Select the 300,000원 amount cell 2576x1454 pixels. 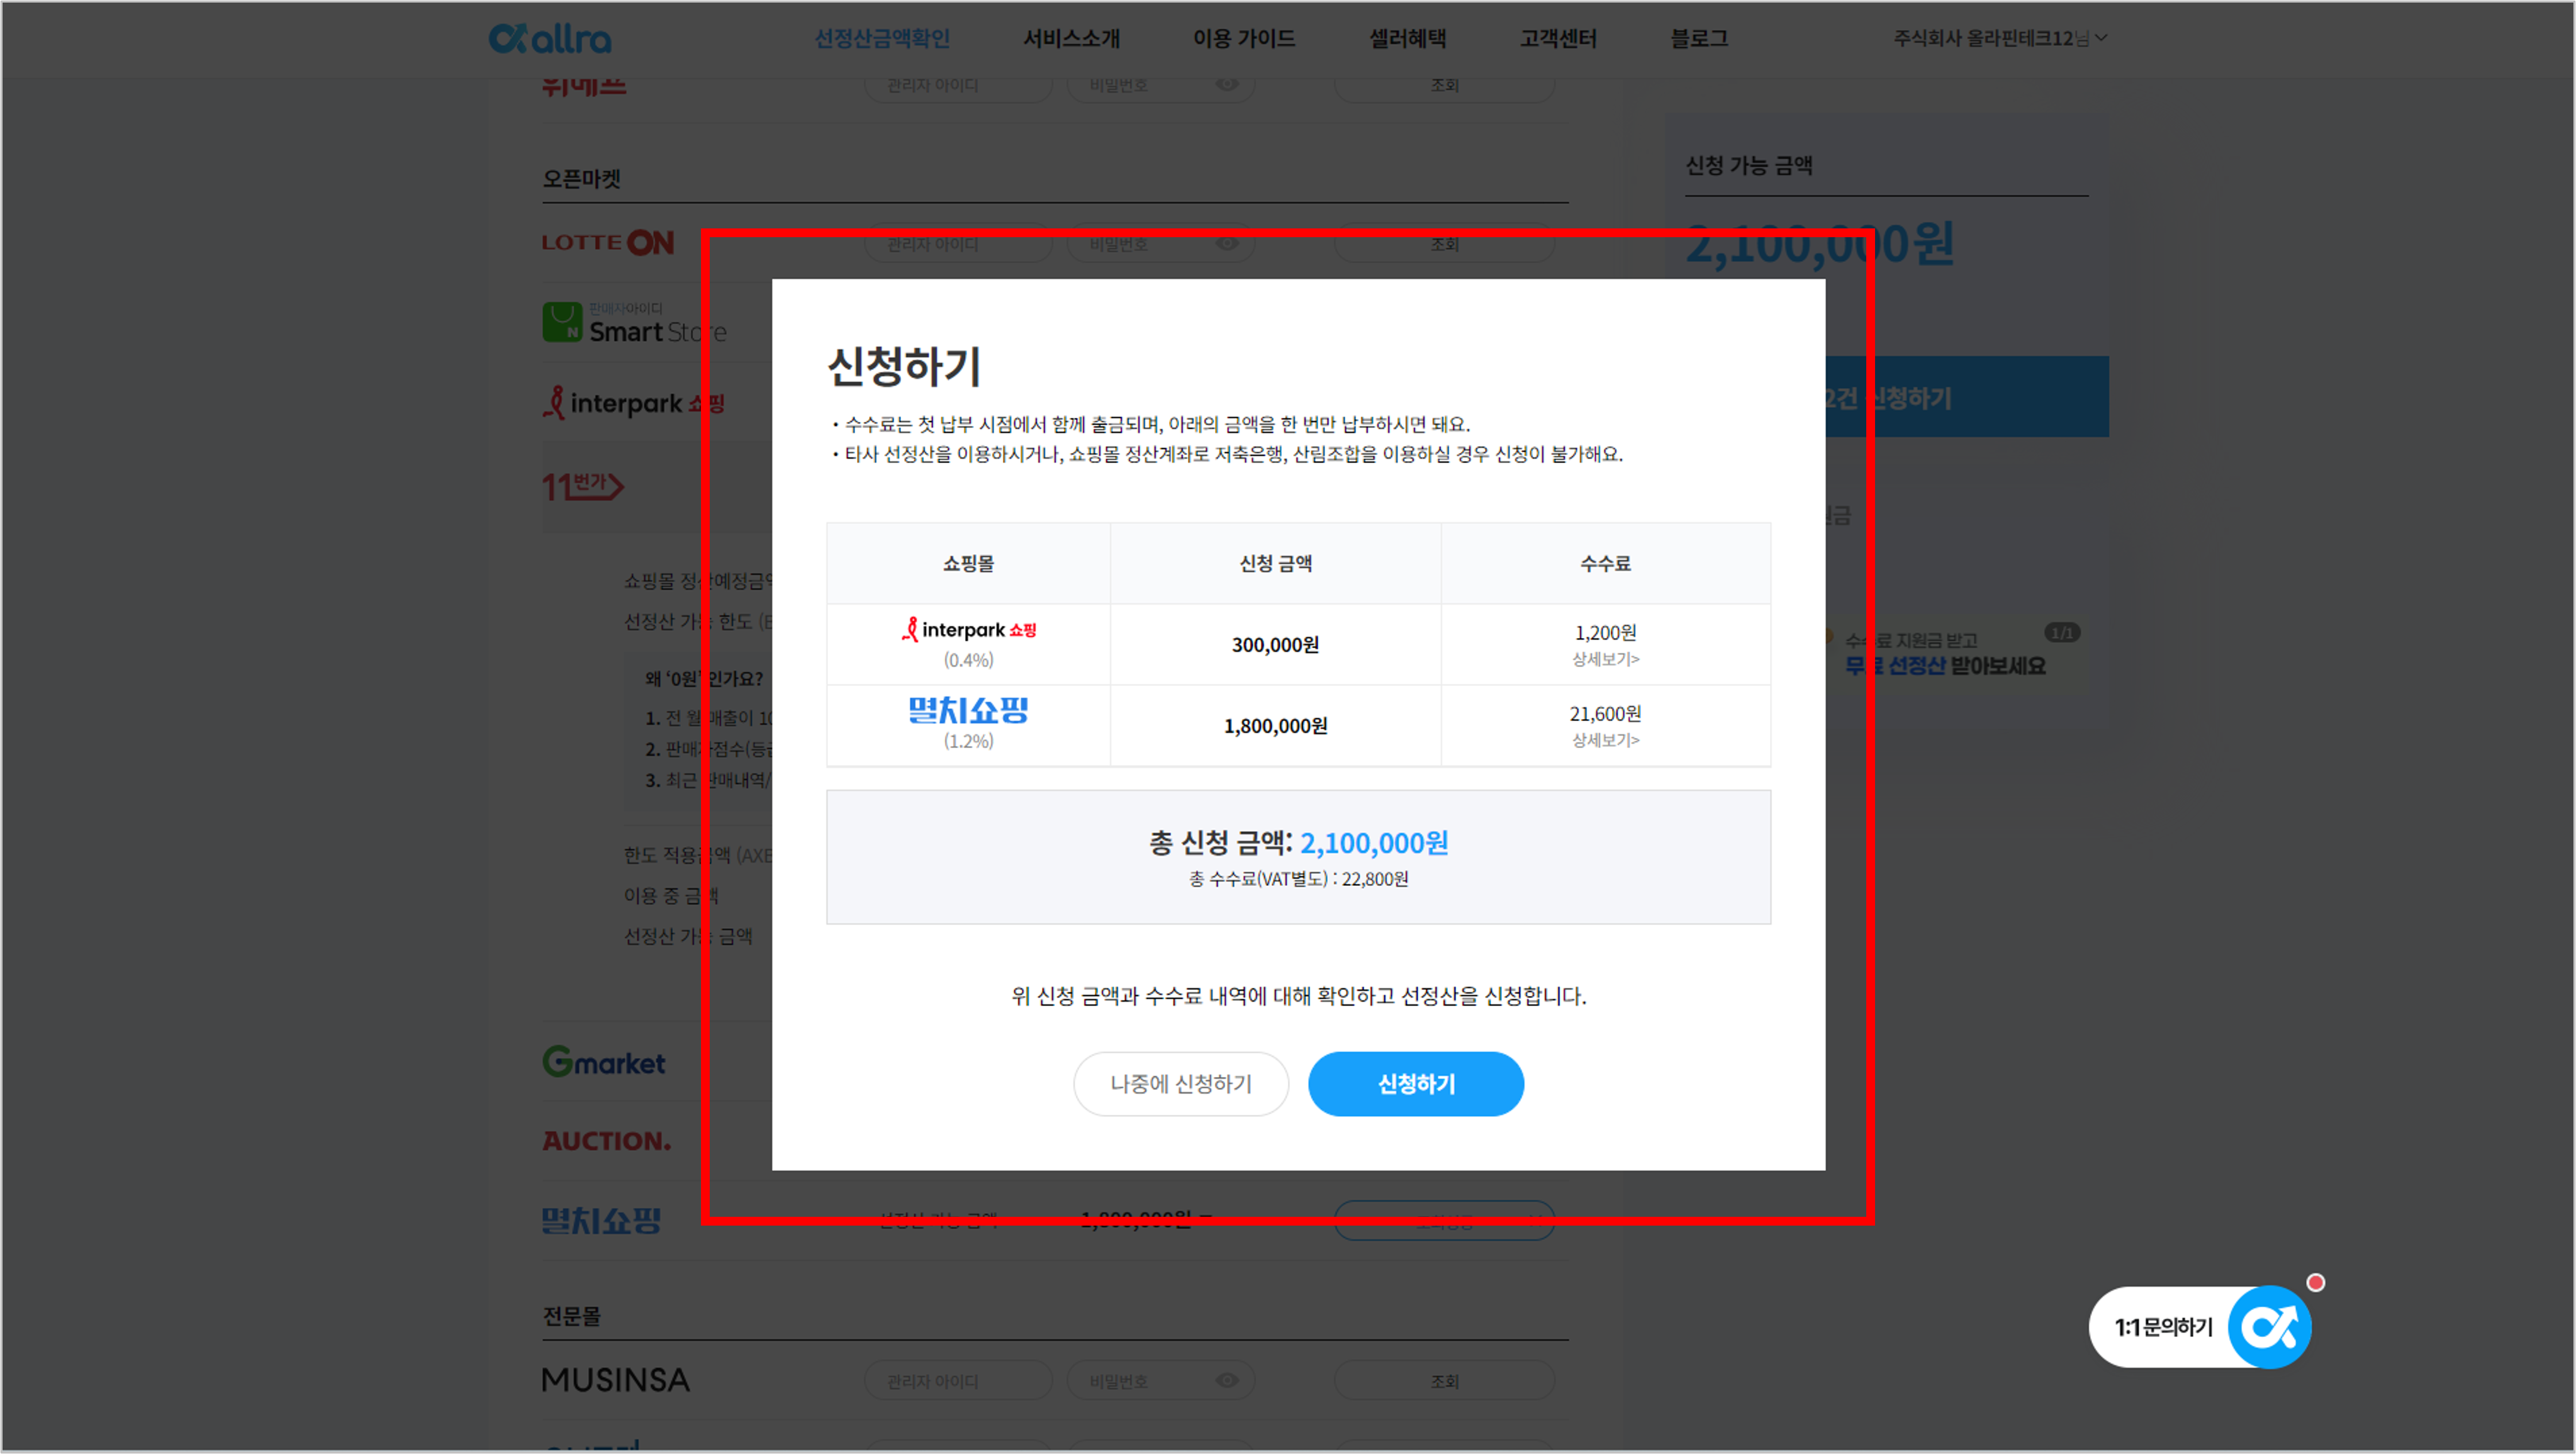coord(1275,645)
